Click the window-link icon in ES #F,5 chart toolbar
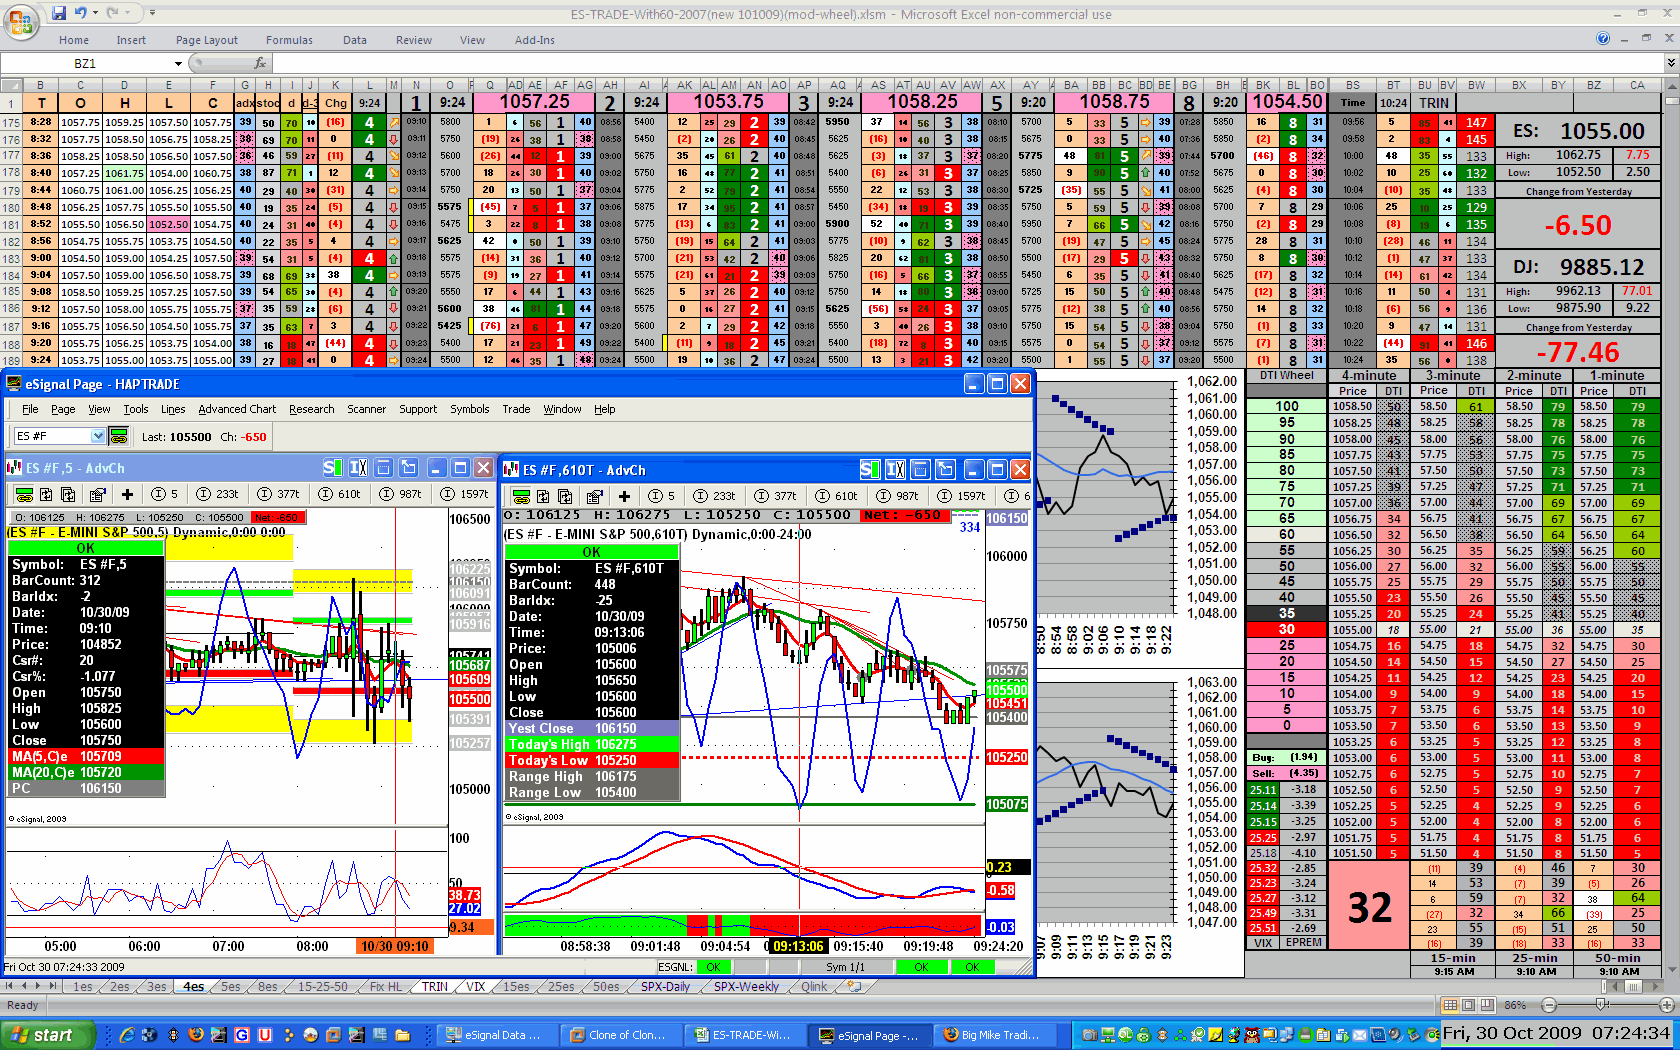Screen dimensions: 1680x1050 pos(24,494)
